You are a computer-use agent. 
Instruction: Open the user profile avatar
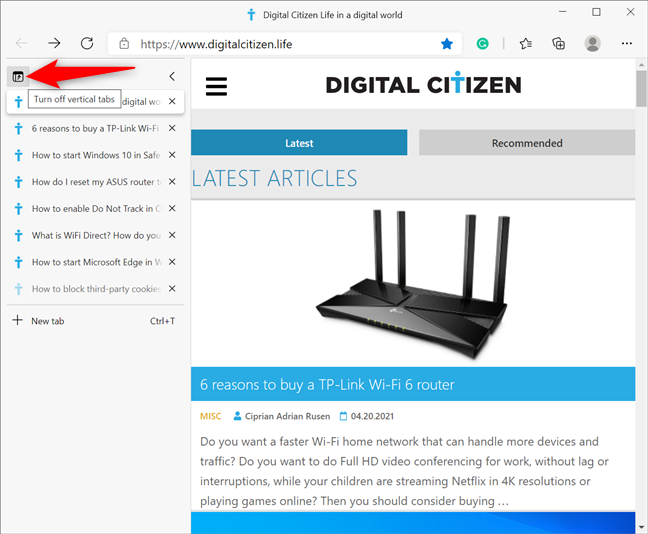point(593,43)
